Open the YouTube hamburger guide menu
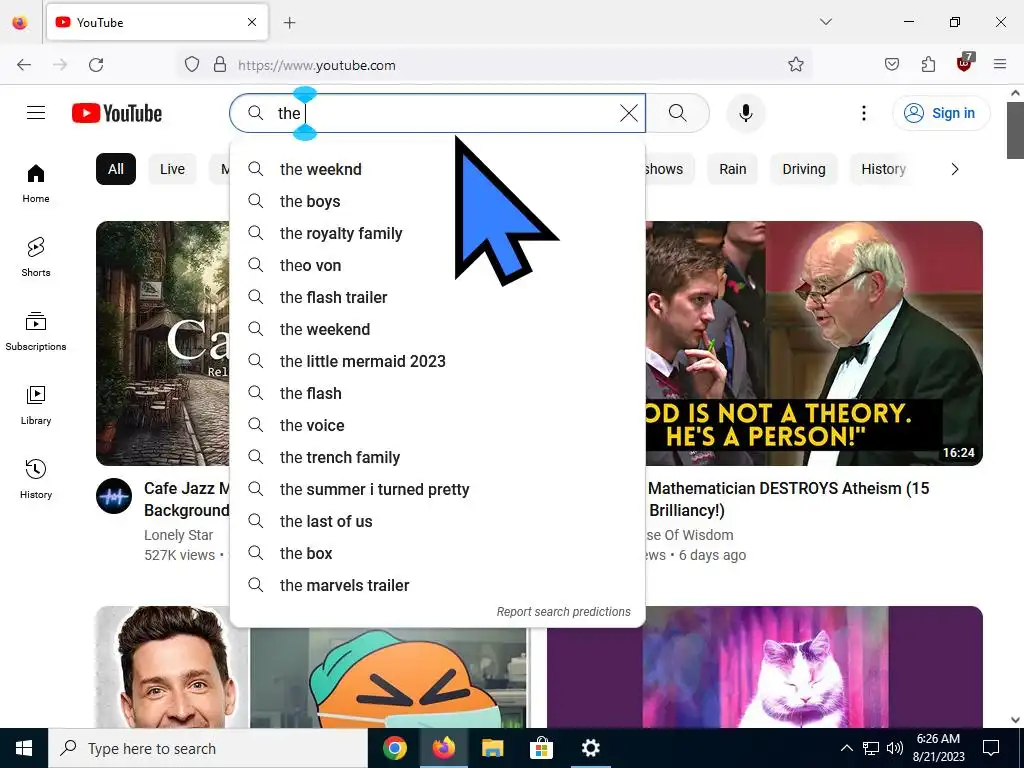The image size is (1024, 768). pos(36,113)
